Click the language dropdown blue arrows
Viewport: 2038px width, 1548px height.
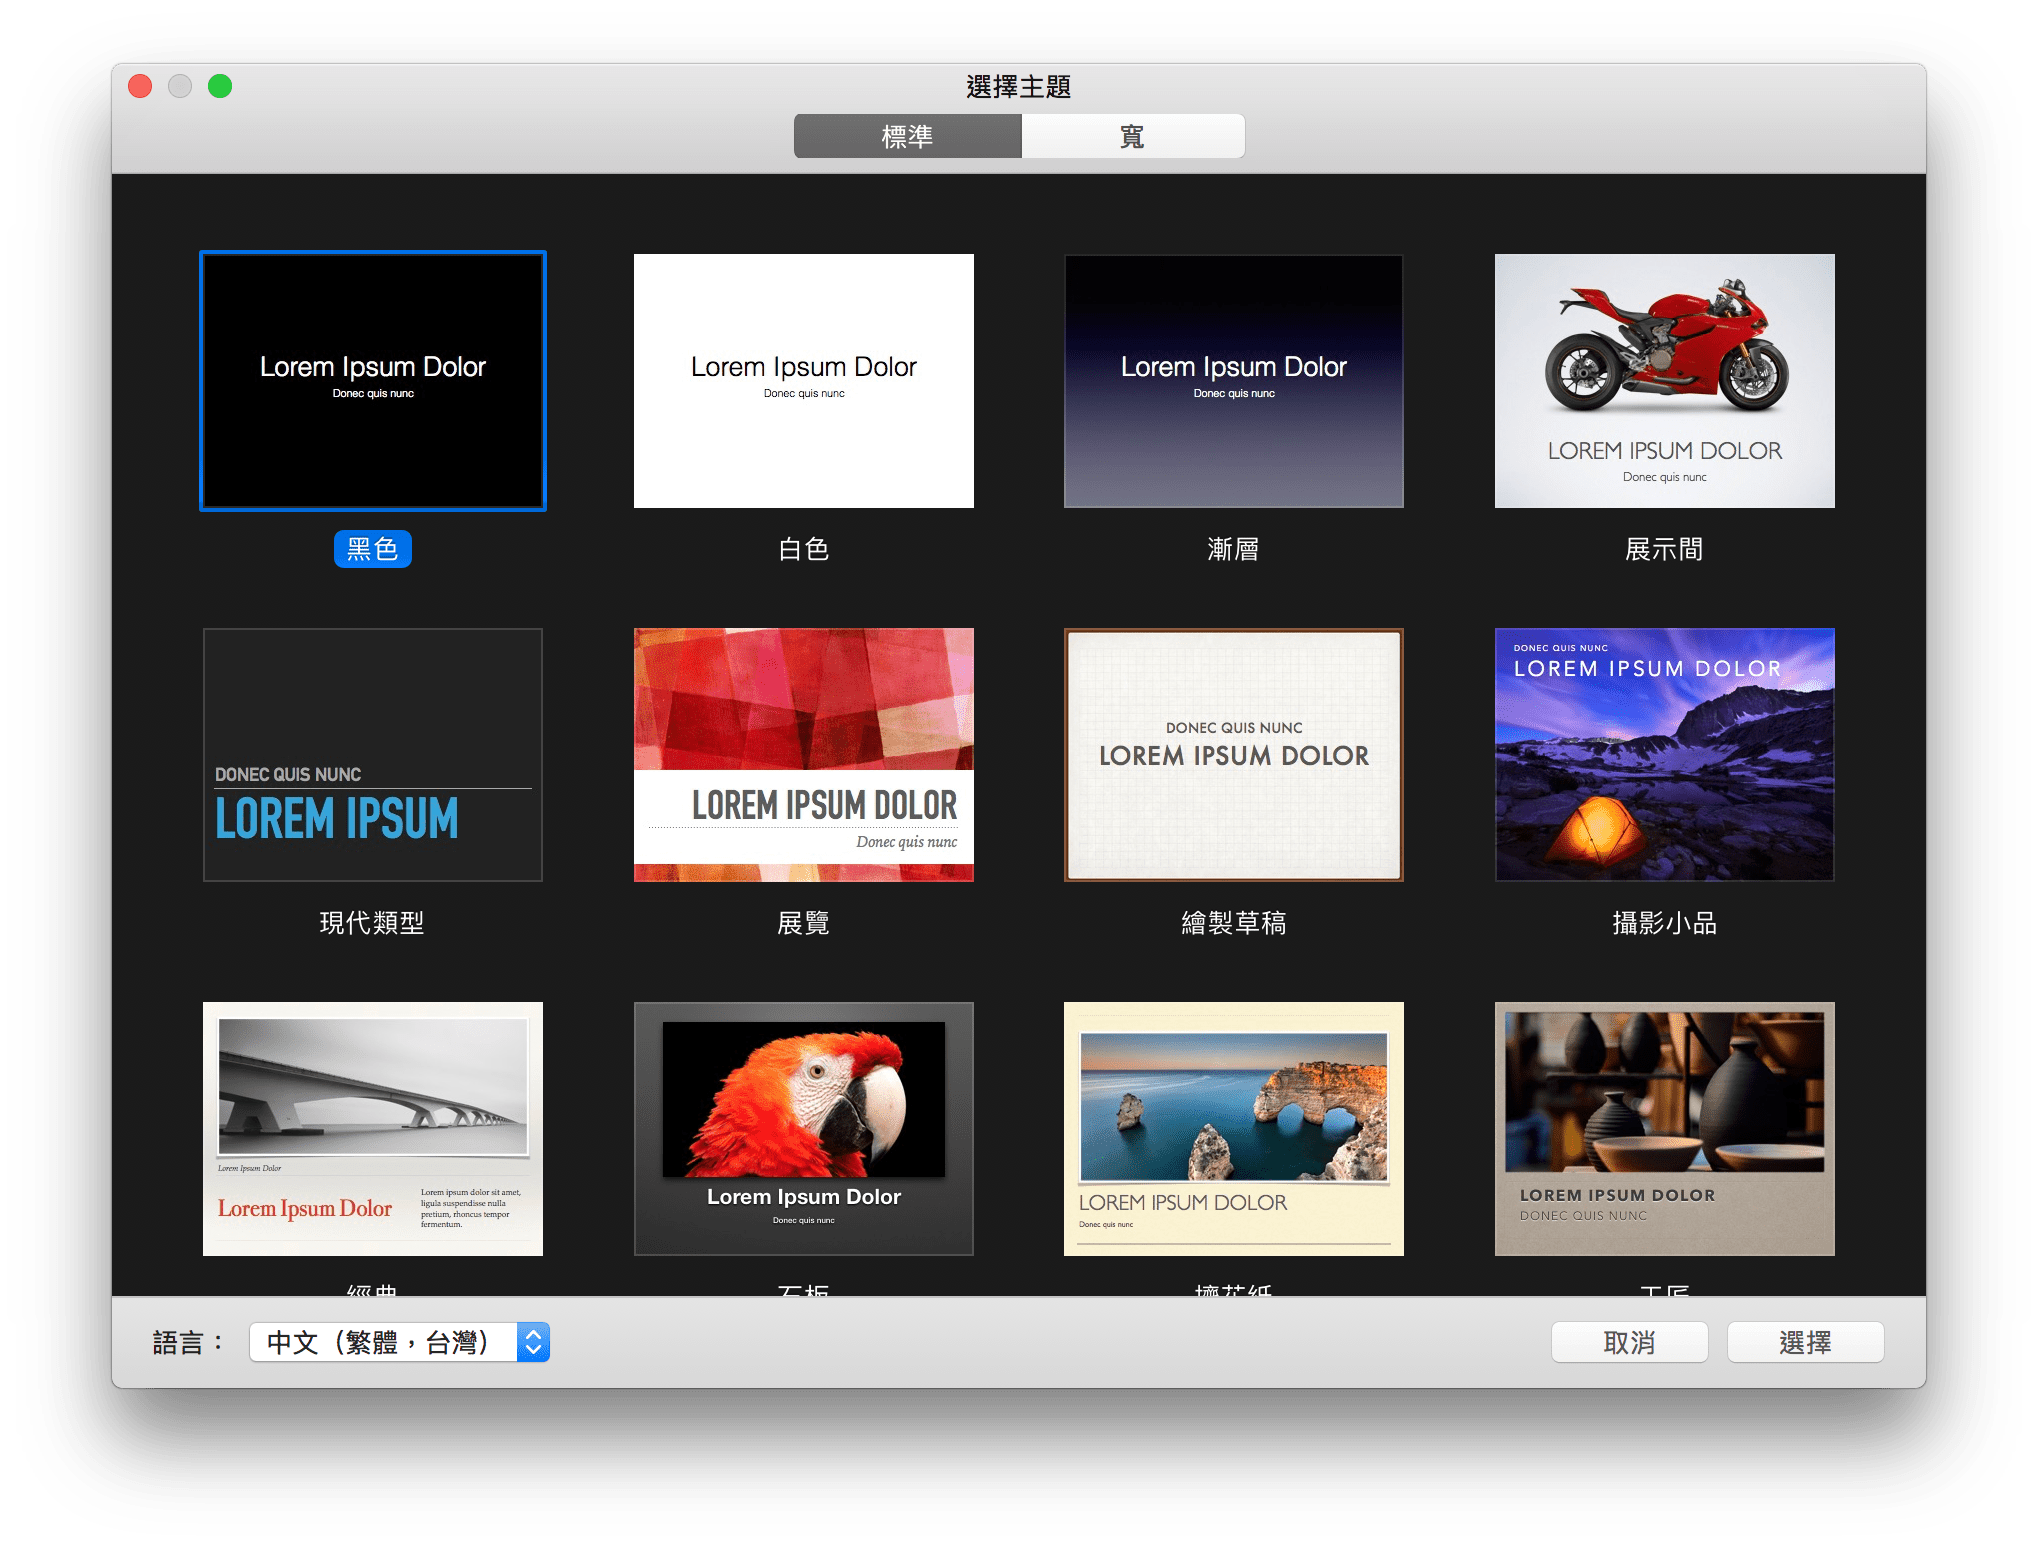(533, 1342)
